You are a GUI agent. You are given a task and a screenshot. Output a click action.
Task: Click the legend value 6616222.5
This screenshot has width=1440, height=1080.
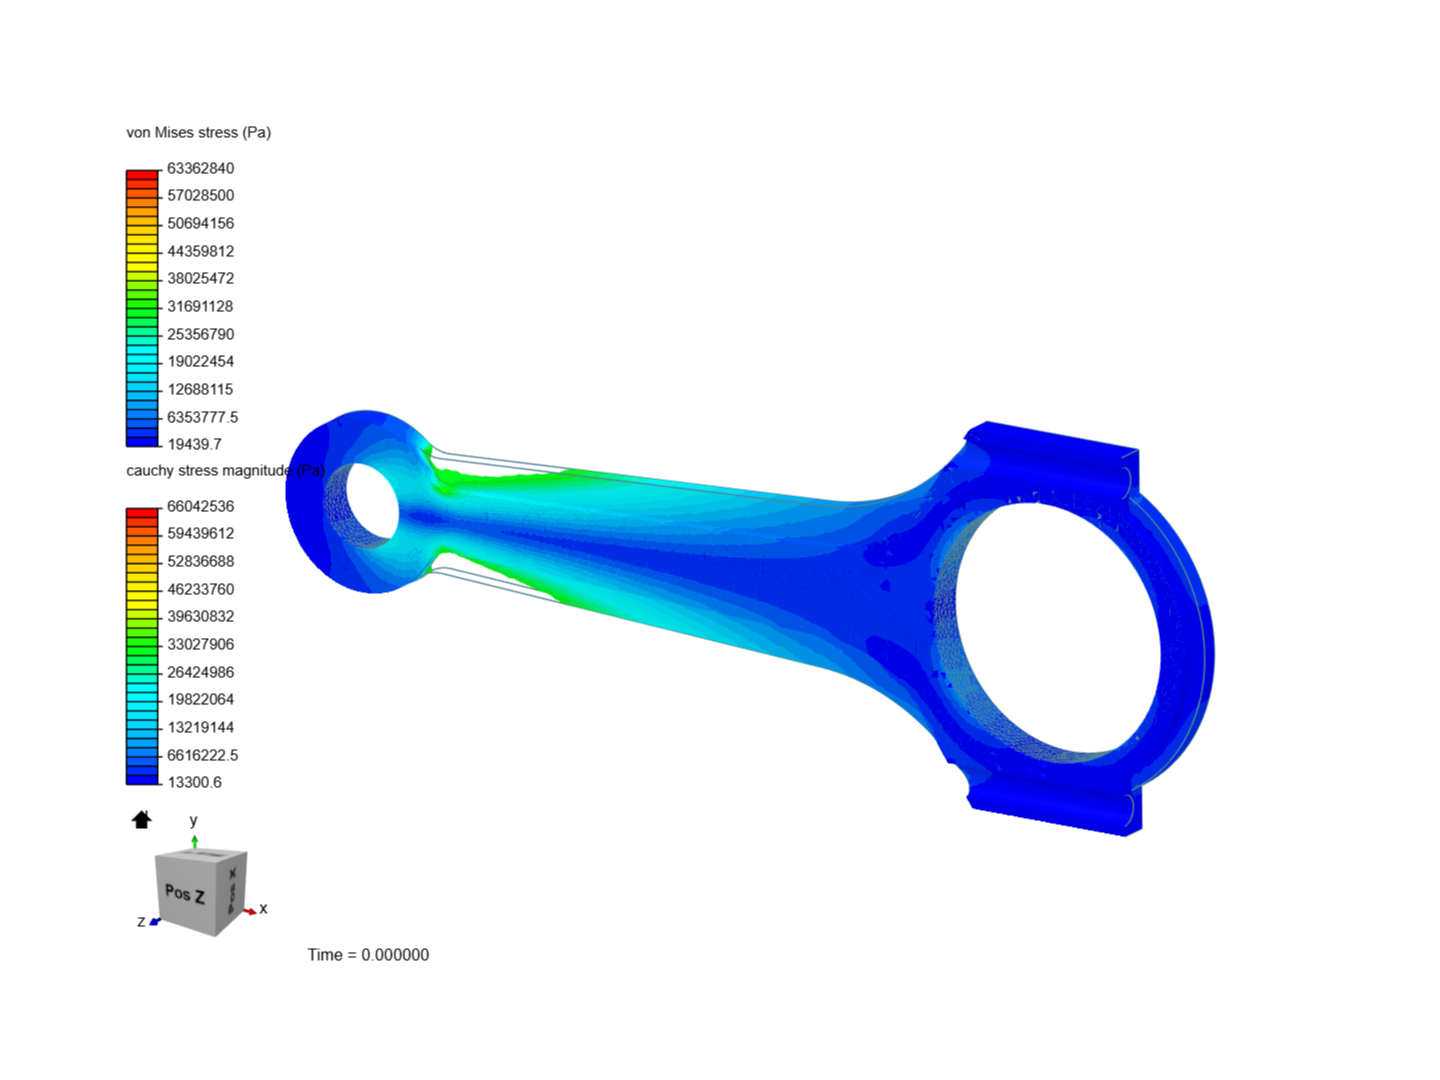[x=202, y=755]
